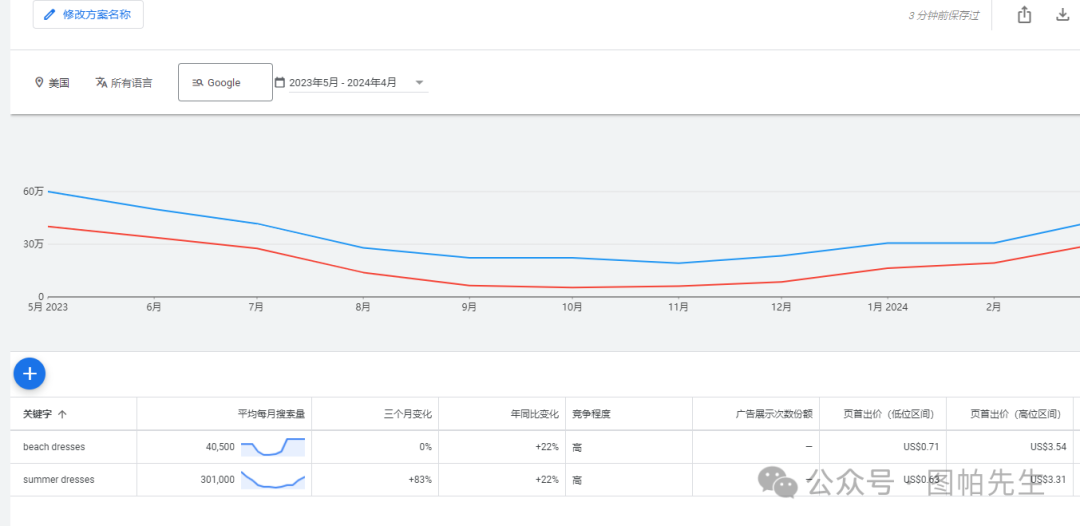This screenshot has width=1080, height=526.
Task: Click the 年同比变化 column header
Action: click(x=533, y=414)
